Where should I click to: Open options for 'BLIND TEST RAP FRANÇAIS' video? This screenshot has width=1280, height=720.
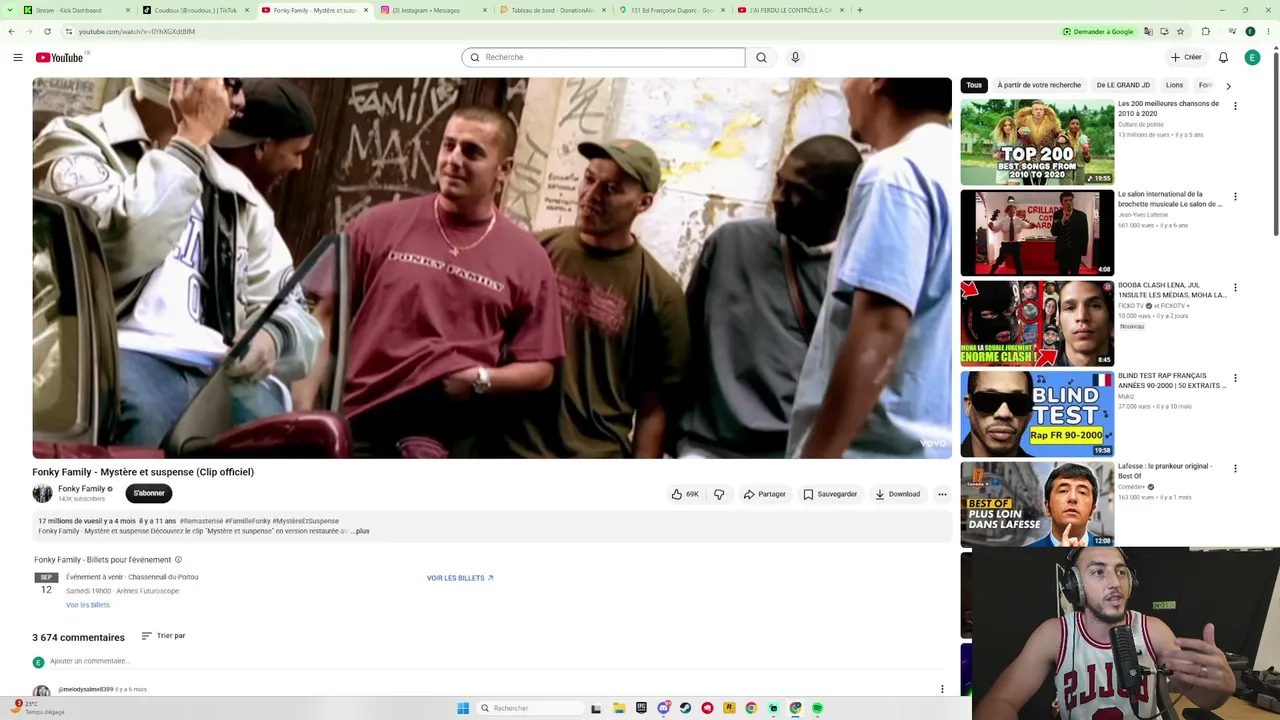pos(1235,378)
